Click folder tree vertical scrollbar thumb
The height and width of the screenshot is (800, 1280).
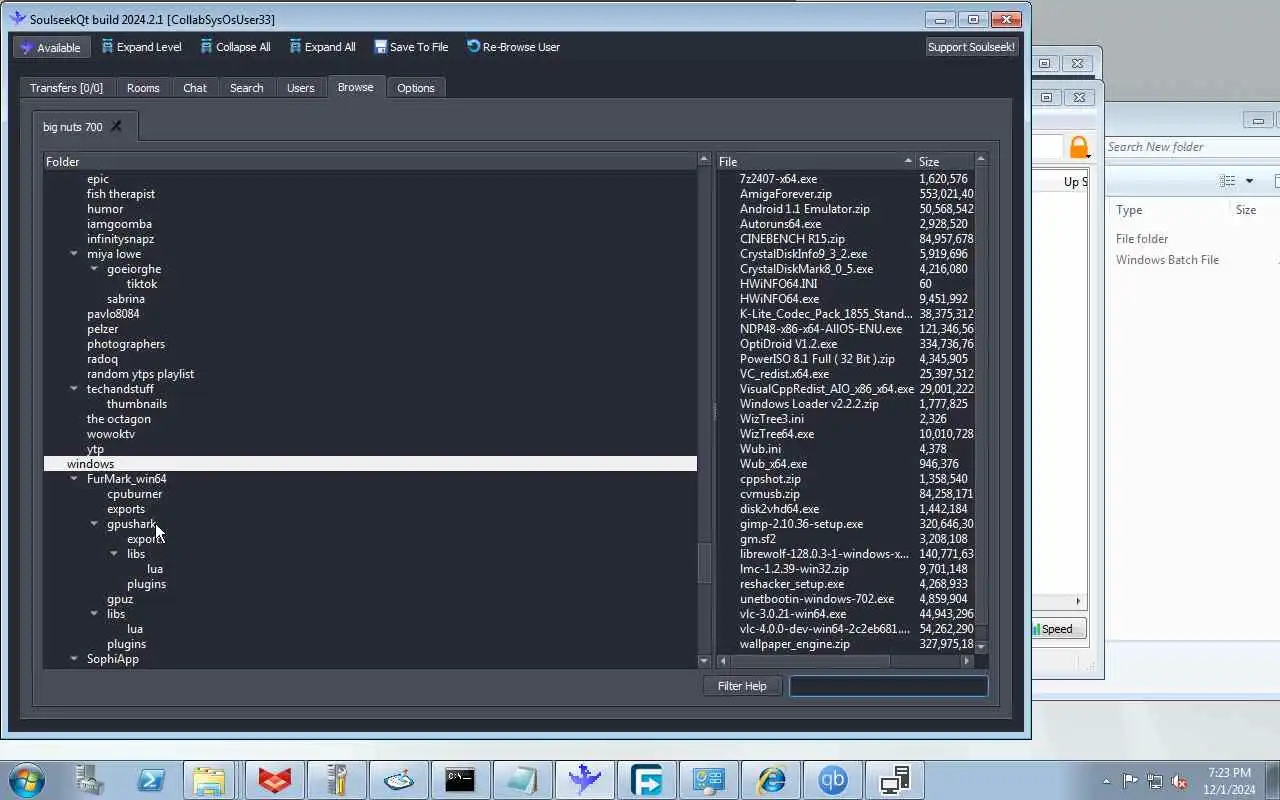[704, 562]
